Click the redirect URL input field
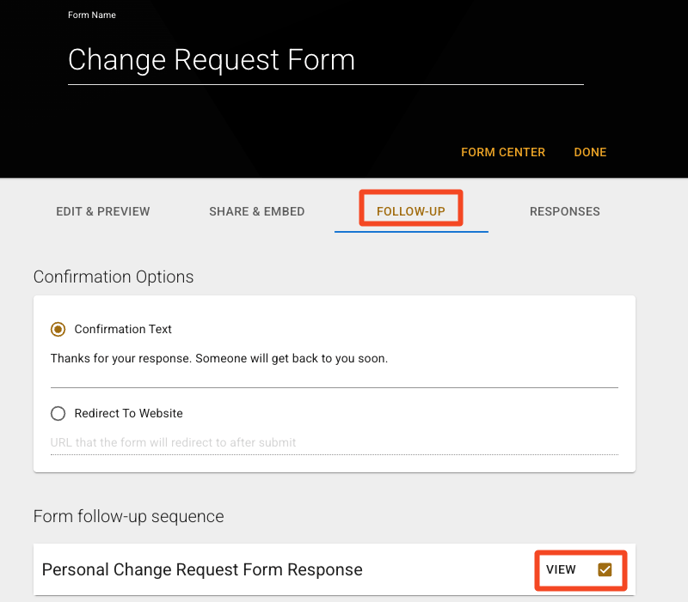Viewport: 688px width, 602px height. 334,443
